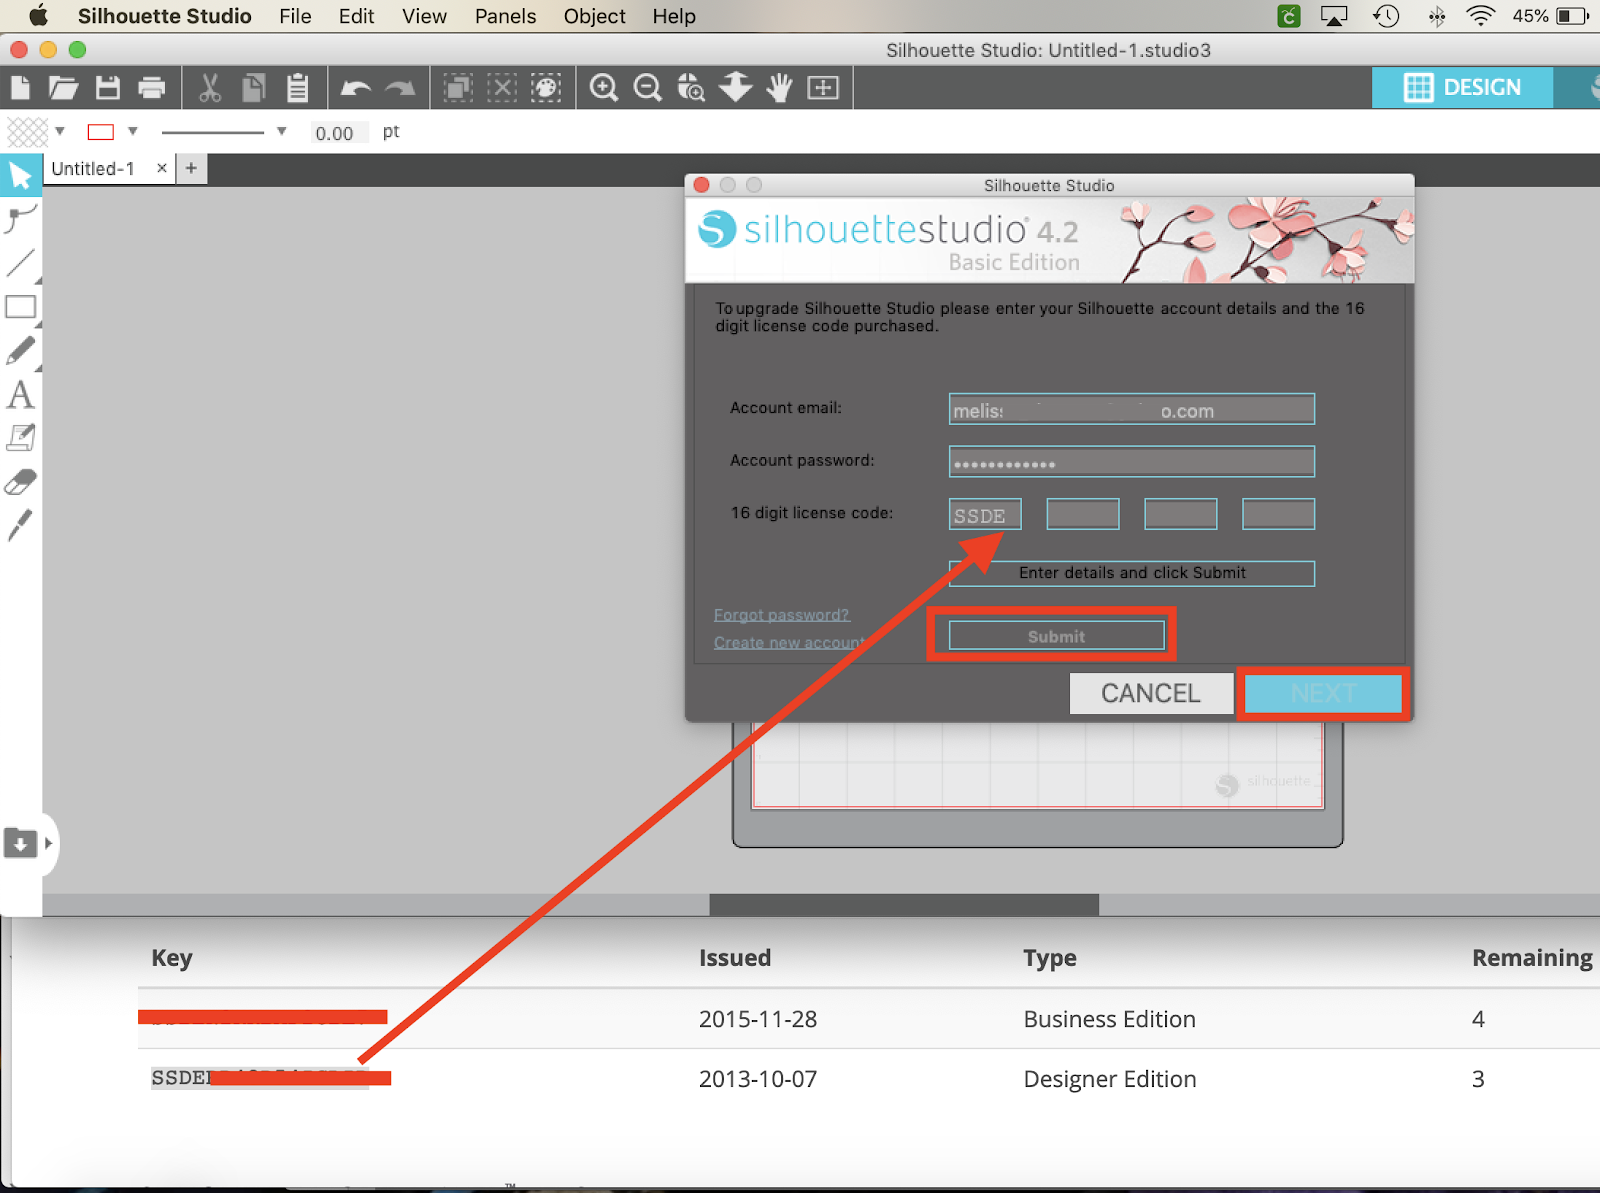Select the Eraser tool
The width and height of the screenshot is (1600, 1193).
(x=20, y=482)
